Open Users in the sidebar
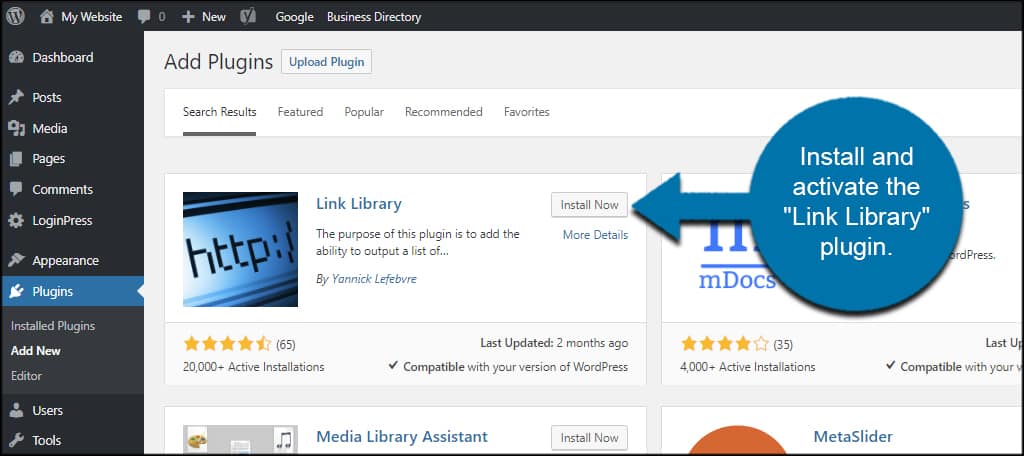 (x=48, y=411)
